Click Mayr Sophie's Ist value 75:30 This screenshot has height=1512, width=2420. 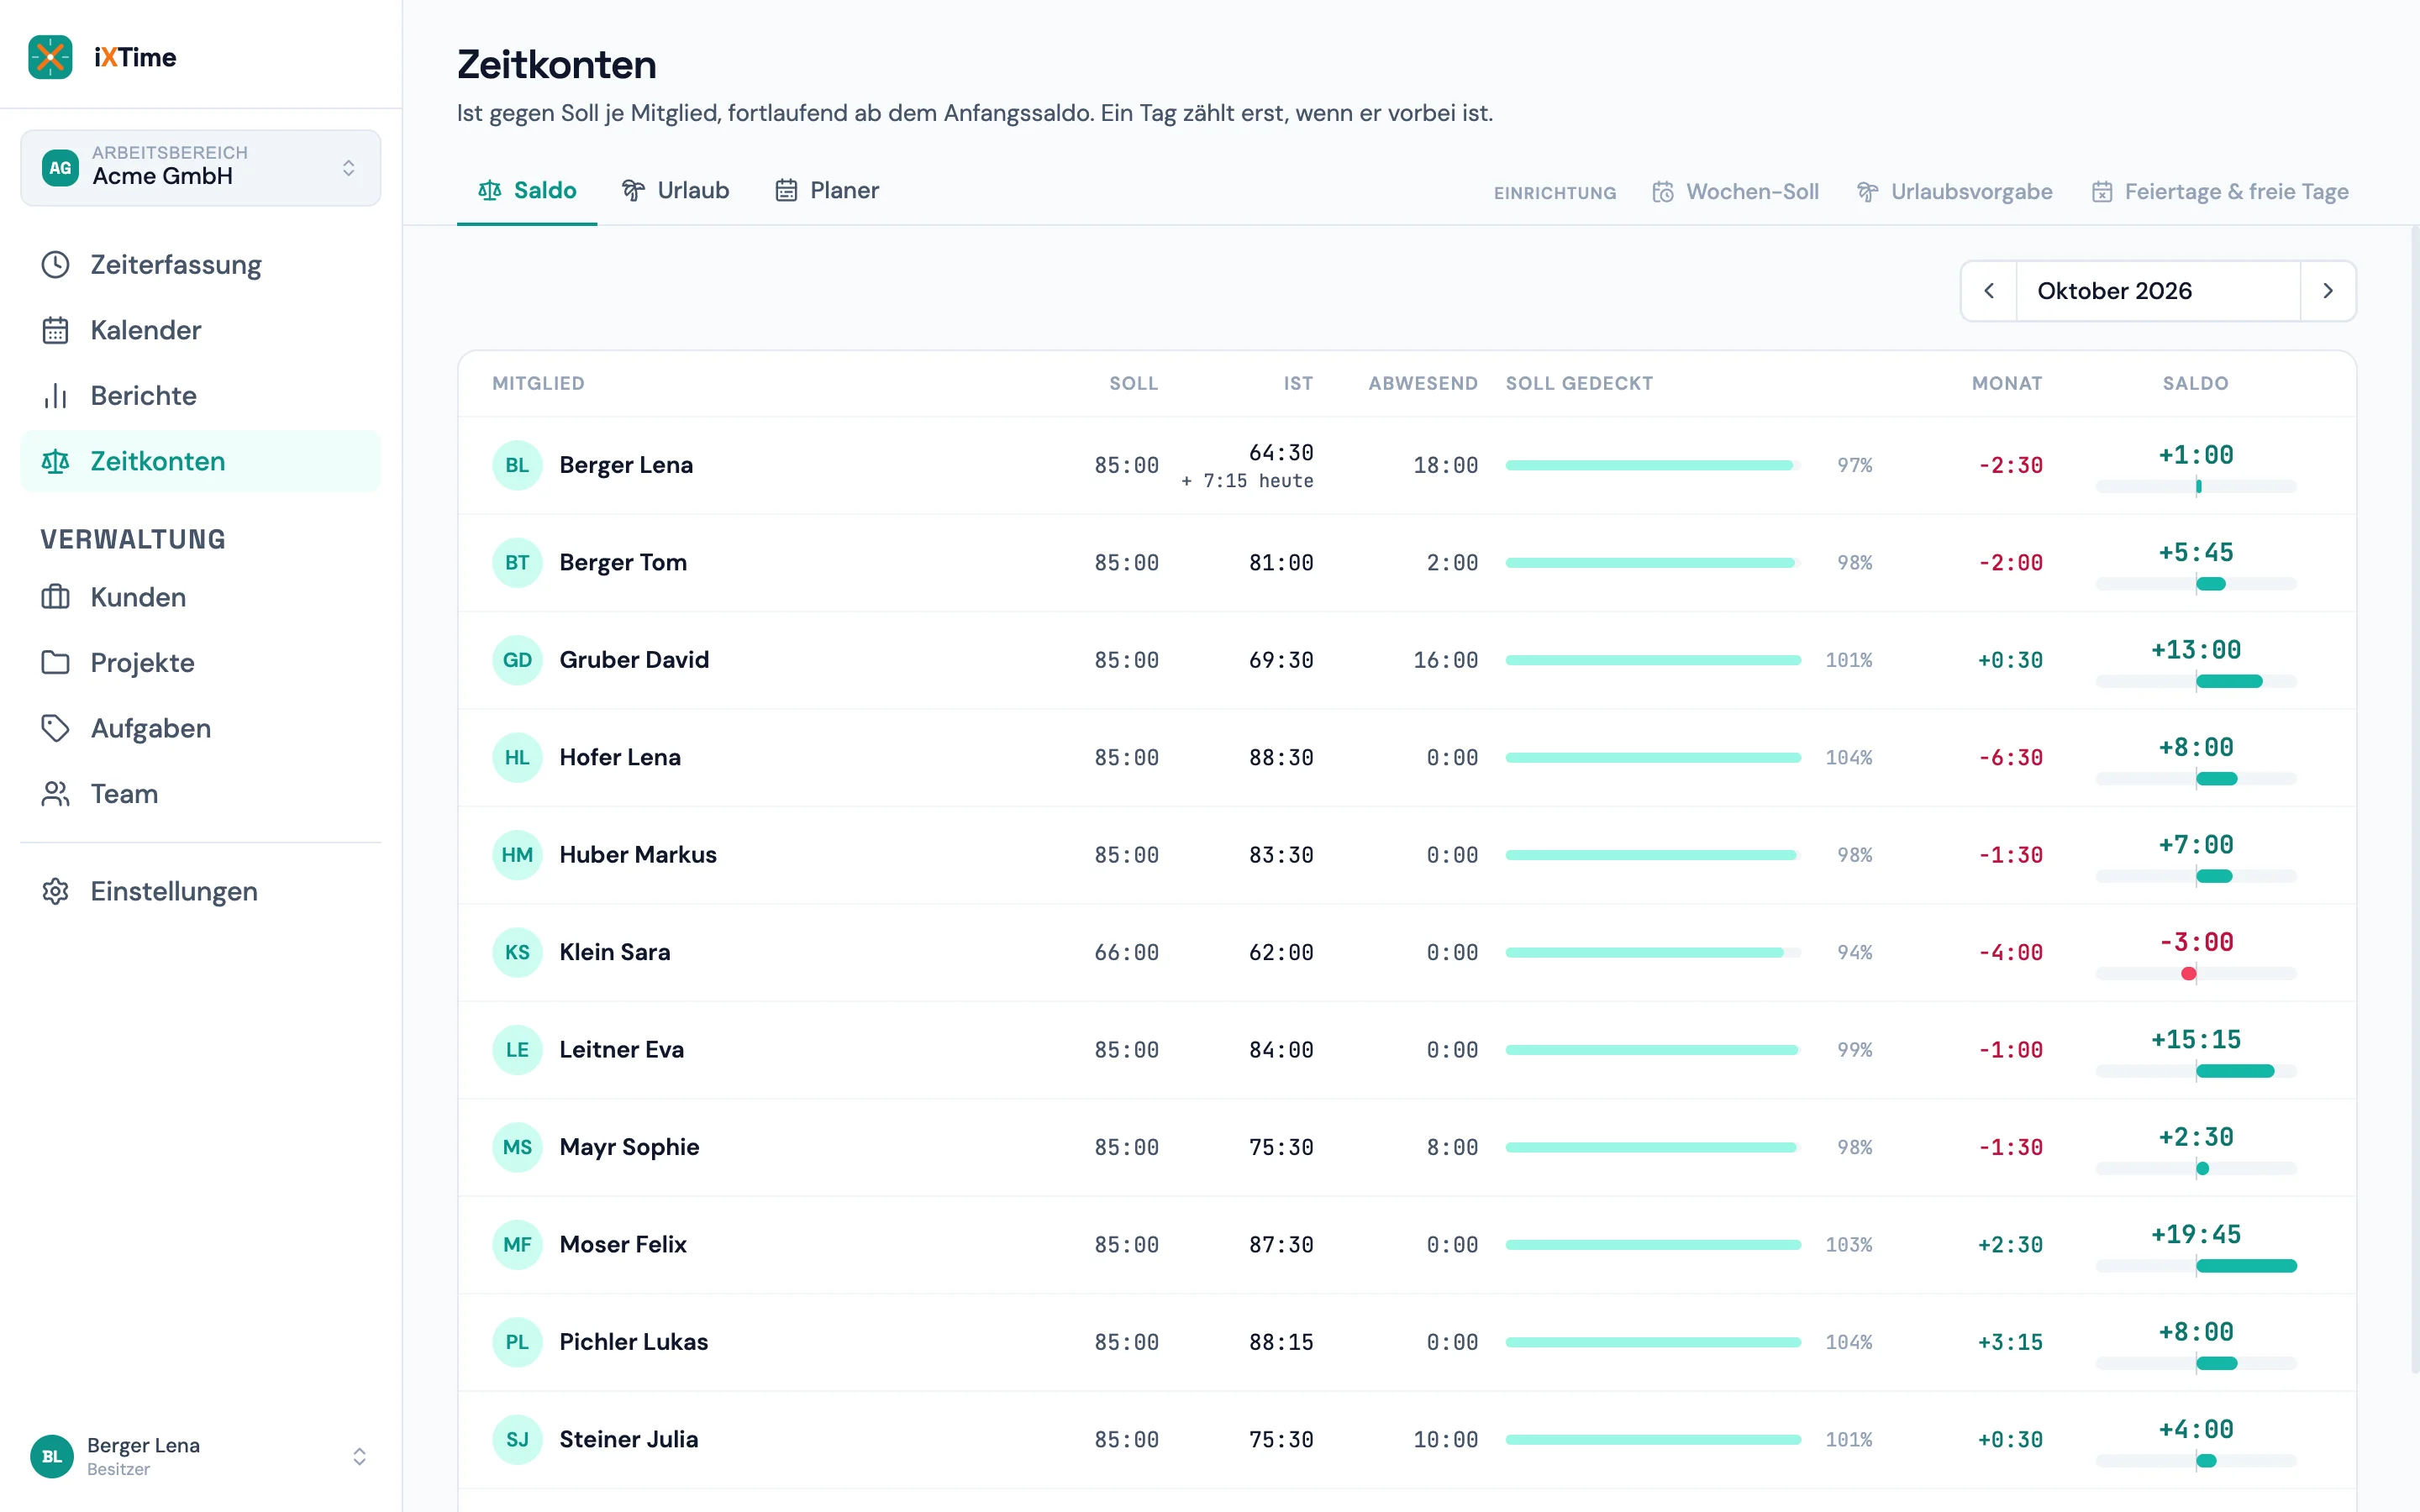(1281, 1148)
